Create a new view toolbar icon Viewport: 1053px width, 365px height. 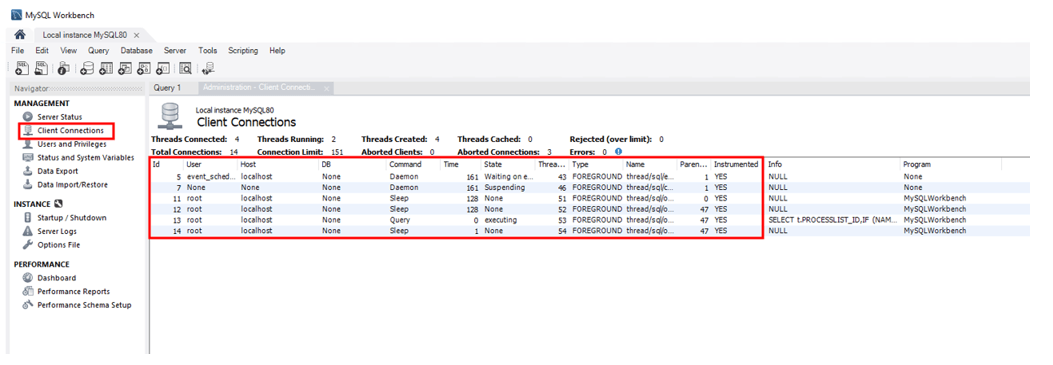(x=125, y=68)
